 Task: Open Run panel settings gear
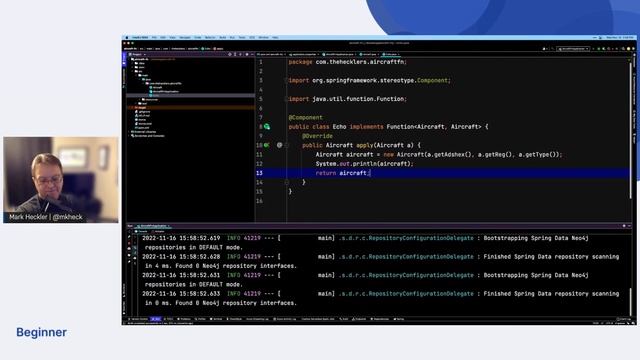(624, 226)
